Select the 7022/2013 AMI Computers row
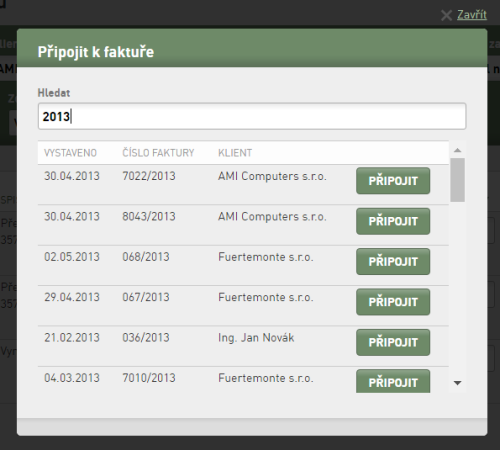The width and height of the screenshot is (500, 450). pos(243,185)
